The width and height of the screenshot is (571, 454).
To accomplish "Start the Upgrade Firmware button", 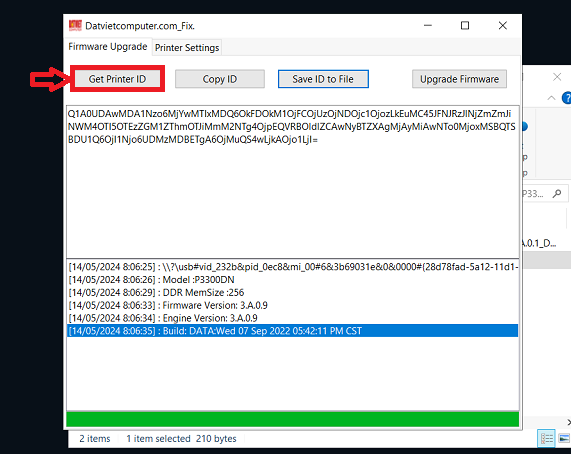I will tap(459, 79).
